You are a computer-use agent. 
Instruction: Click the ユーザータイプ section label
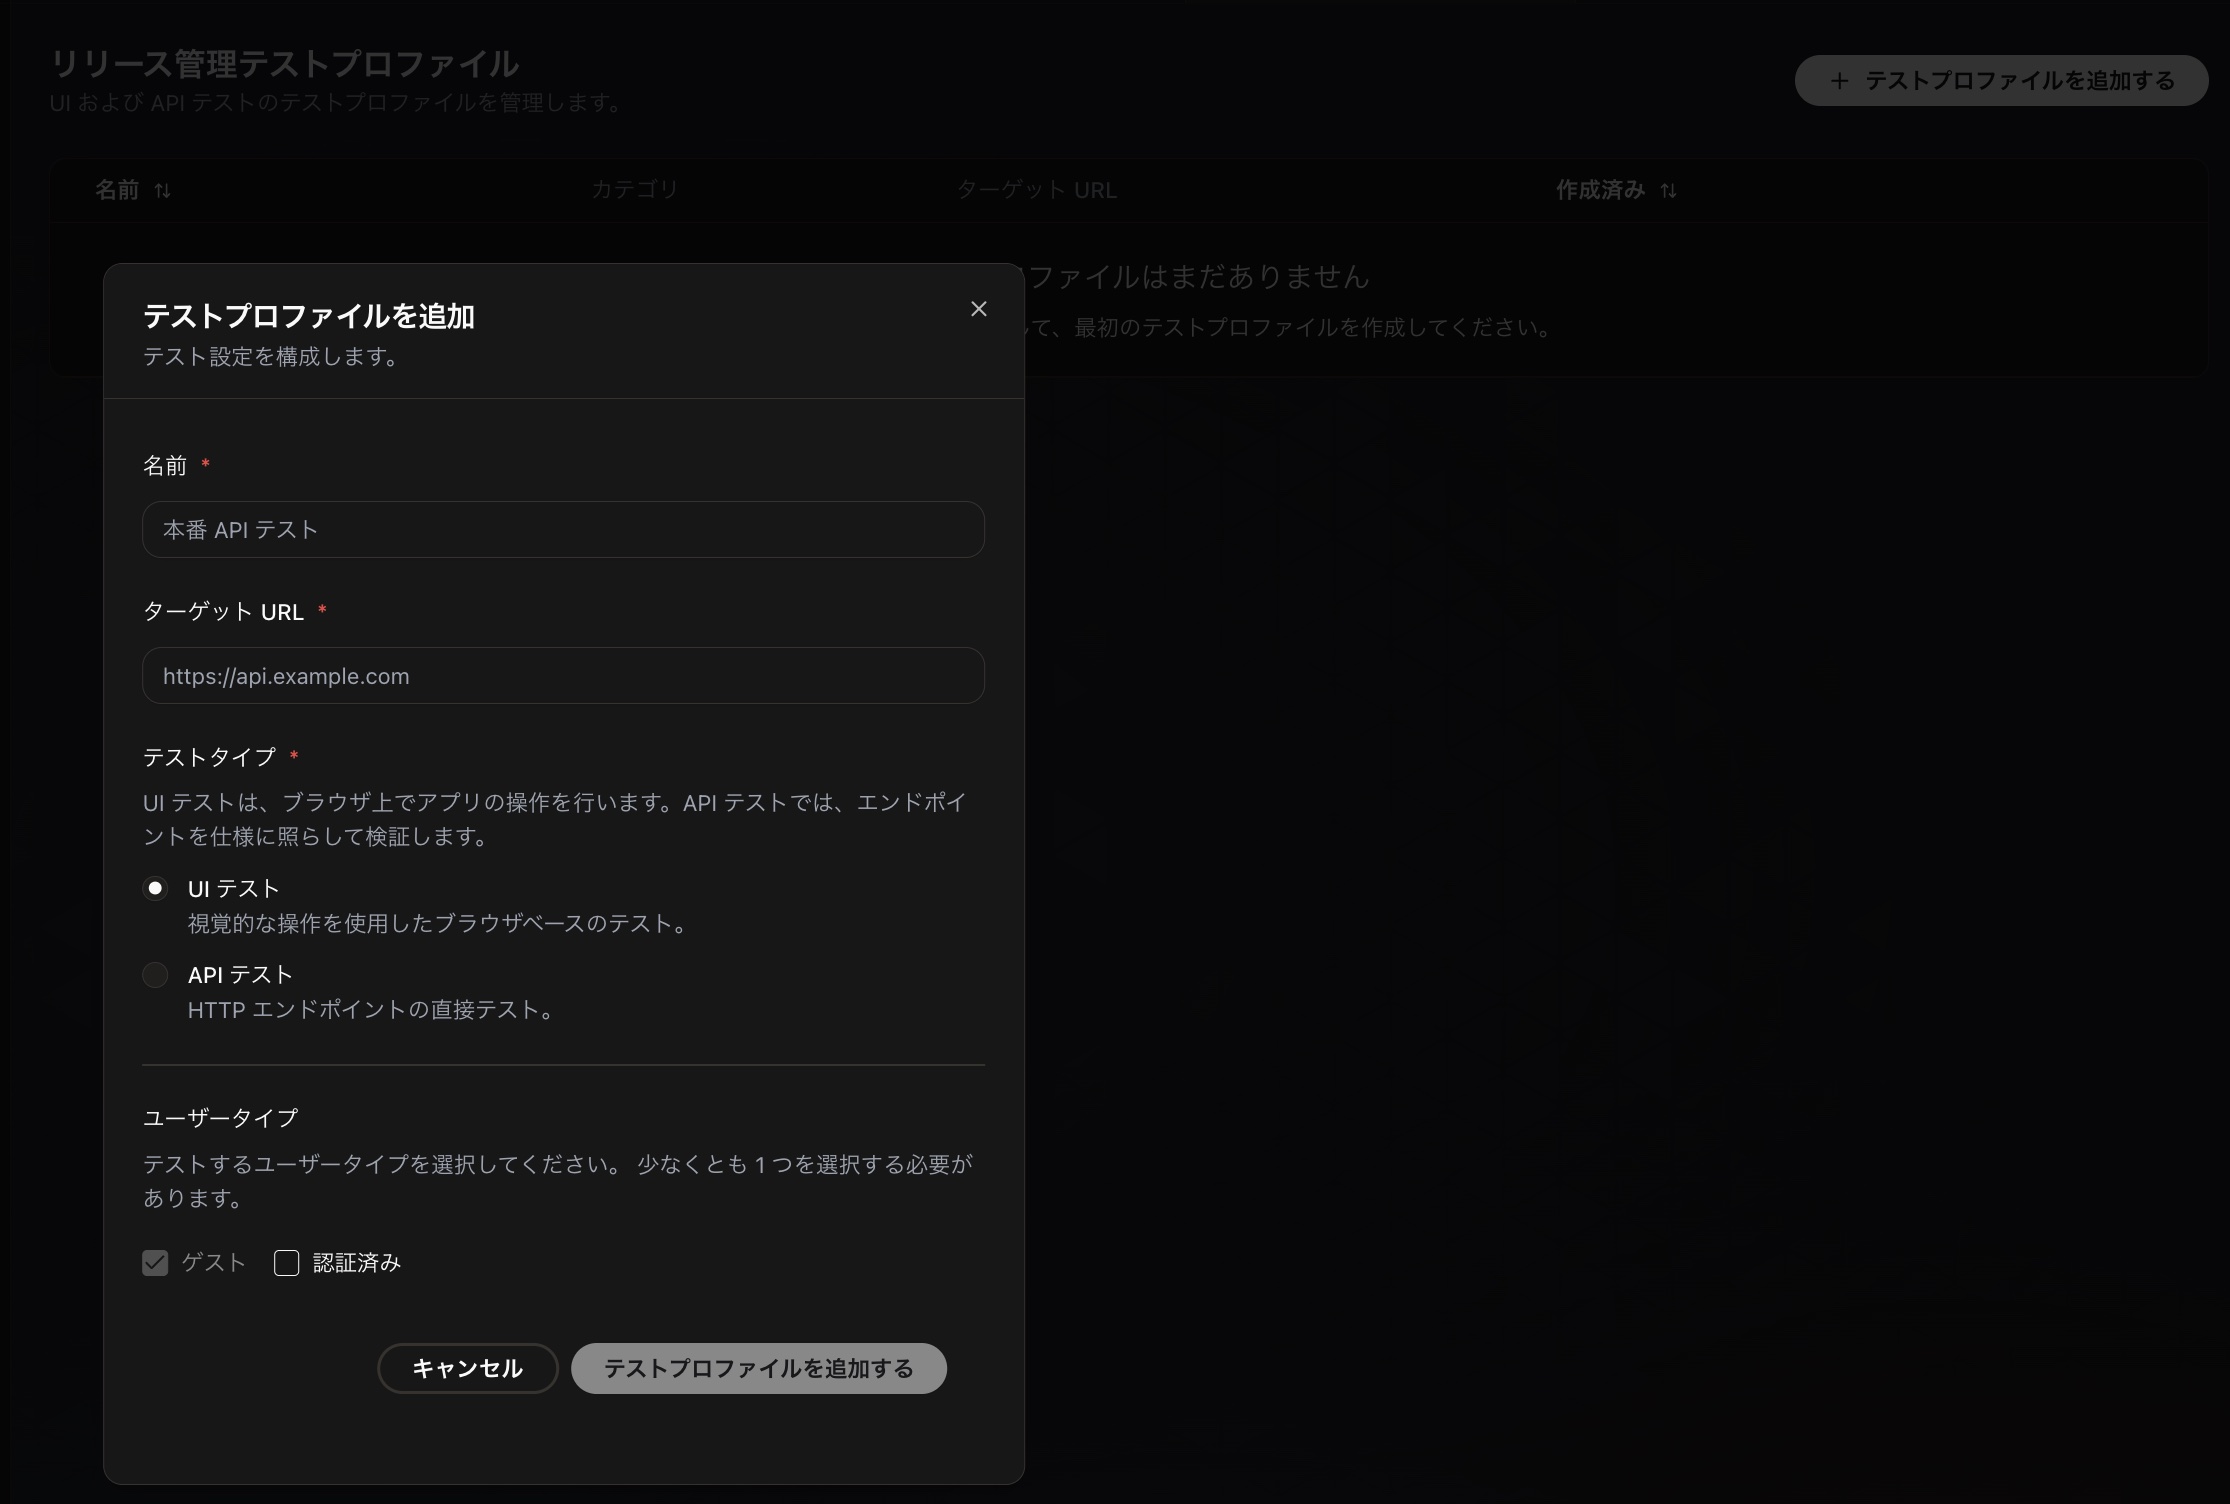coord(221,1118)
